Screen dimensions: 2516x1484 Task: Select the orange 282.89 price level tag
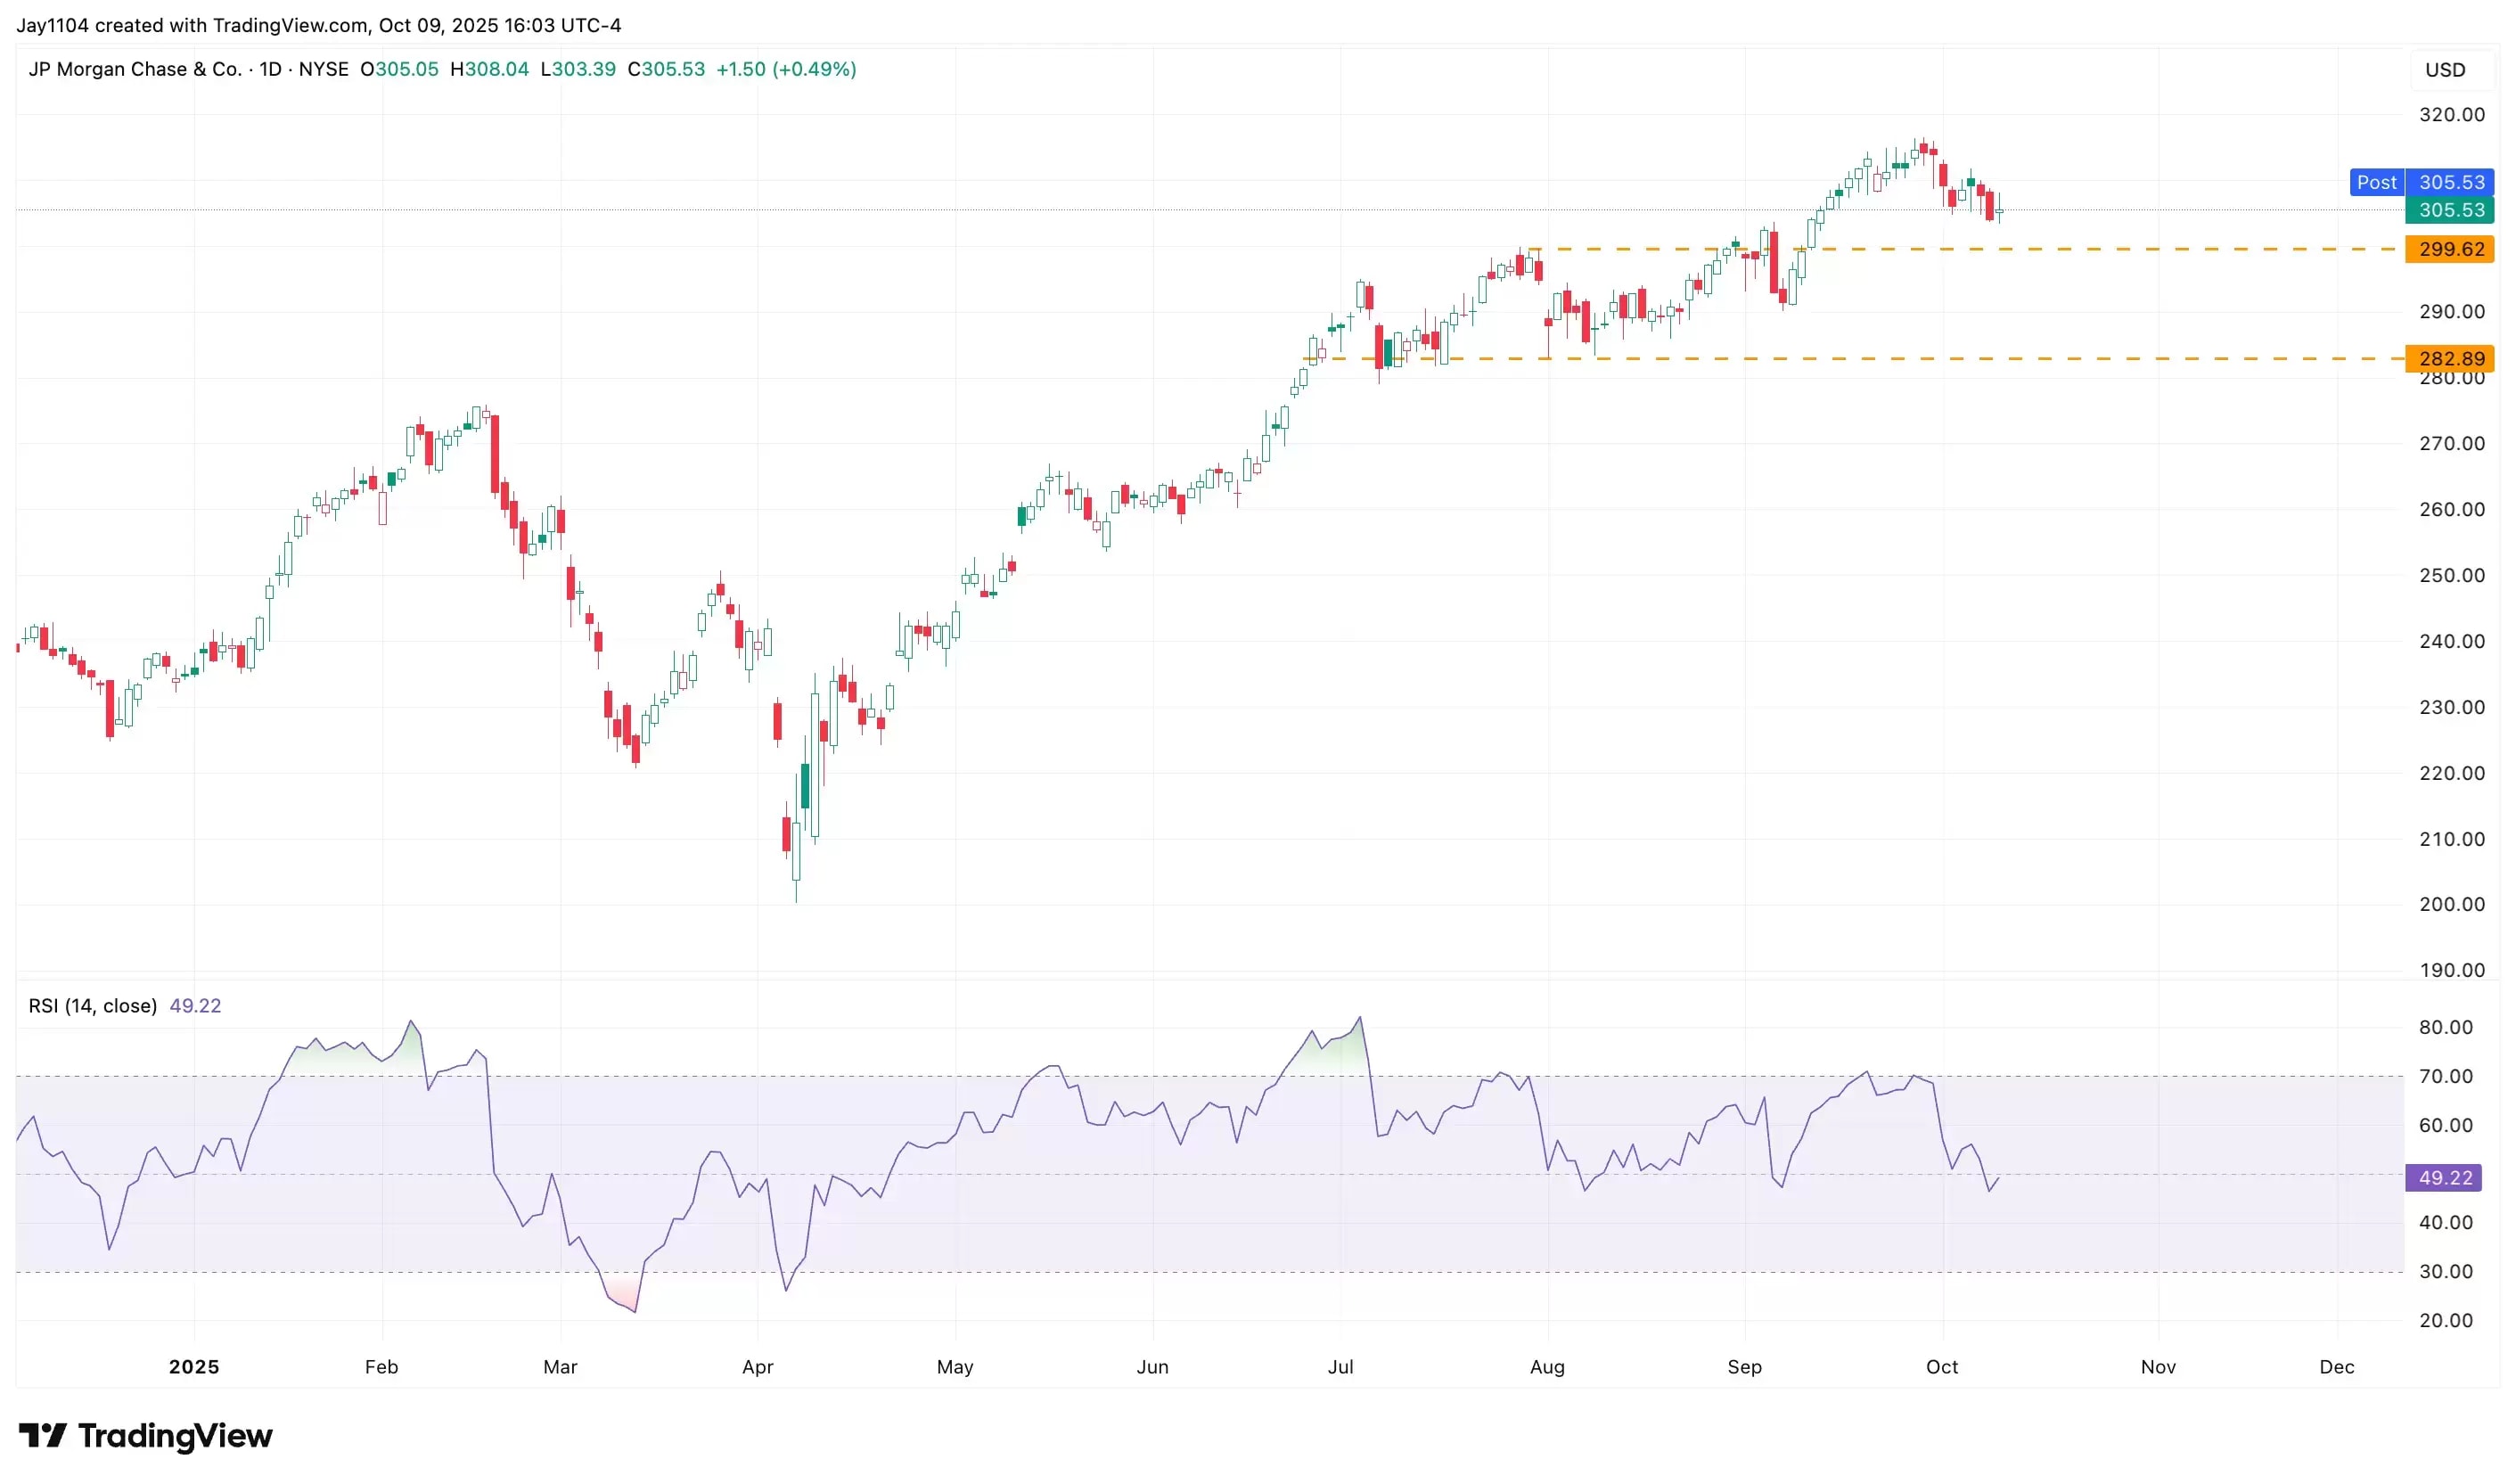2449,358
